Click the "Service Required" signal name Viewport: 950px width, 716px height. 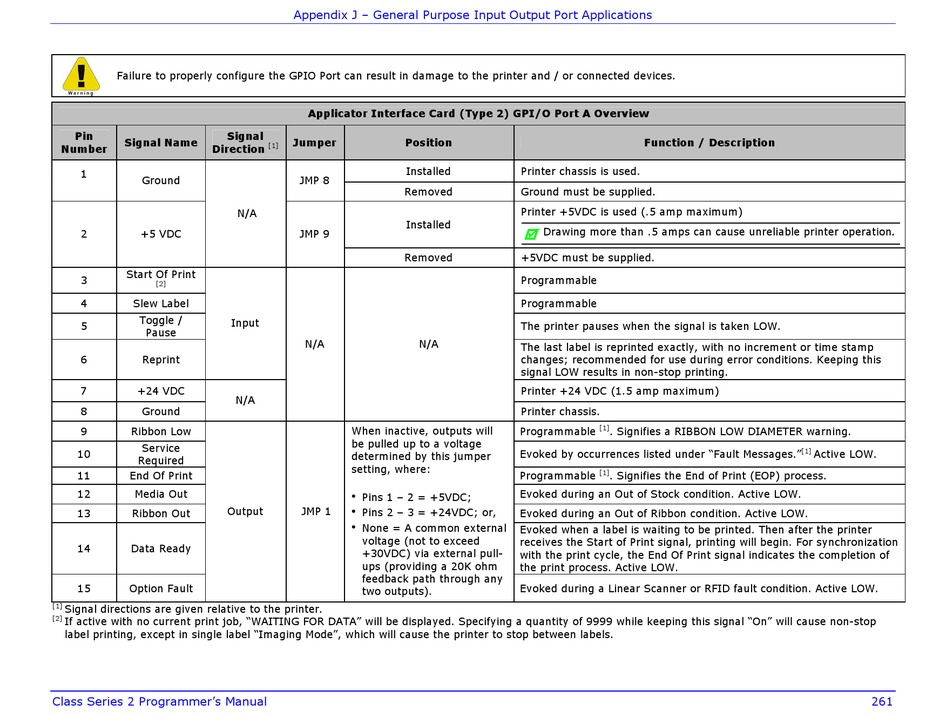161,454
